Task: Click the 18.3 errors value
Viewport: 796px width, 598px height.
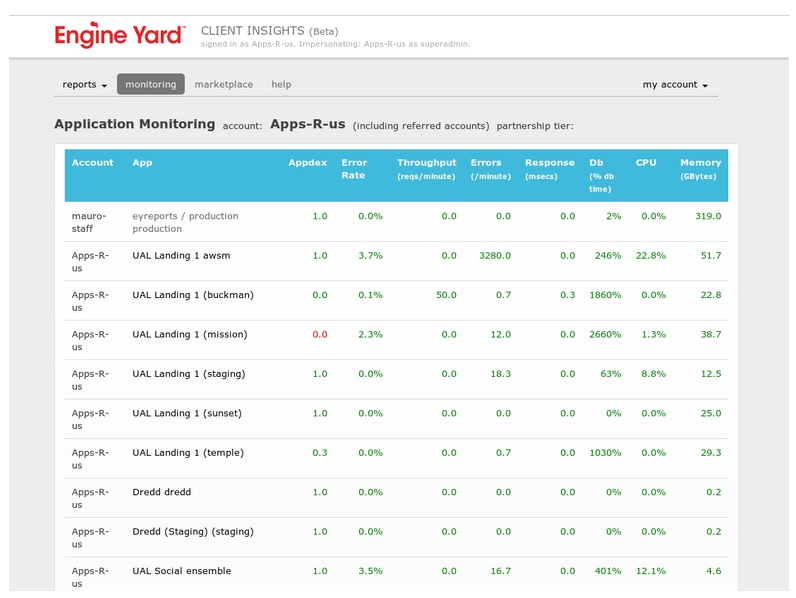Action: click(501, 374)
